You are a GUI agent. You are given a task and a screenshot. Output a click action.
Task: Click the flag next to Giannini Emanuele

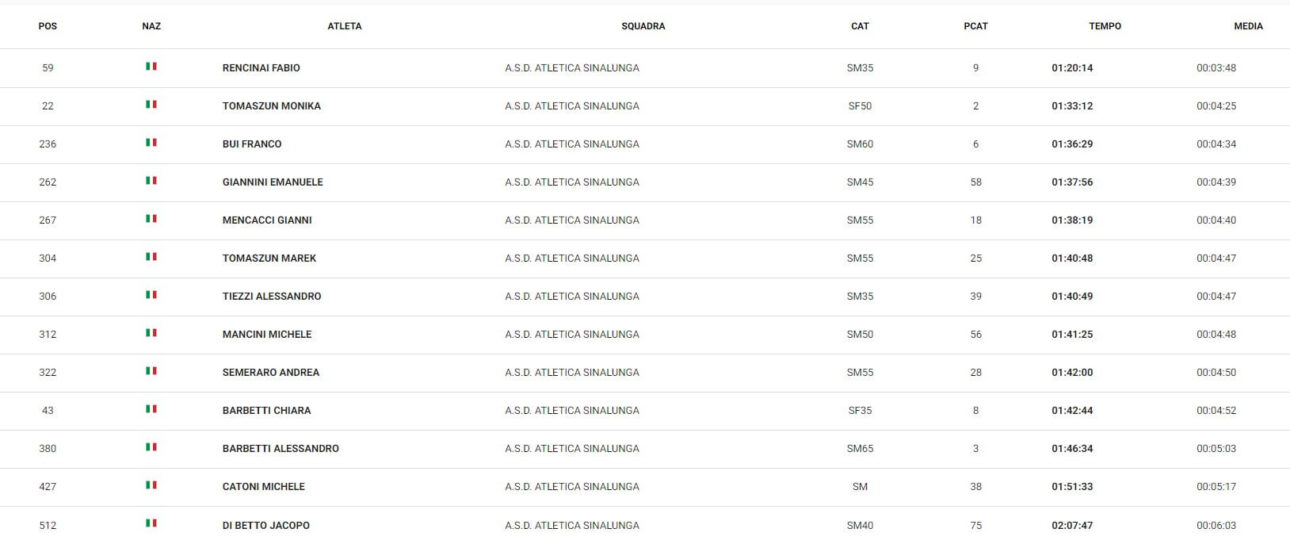point(151,181)
